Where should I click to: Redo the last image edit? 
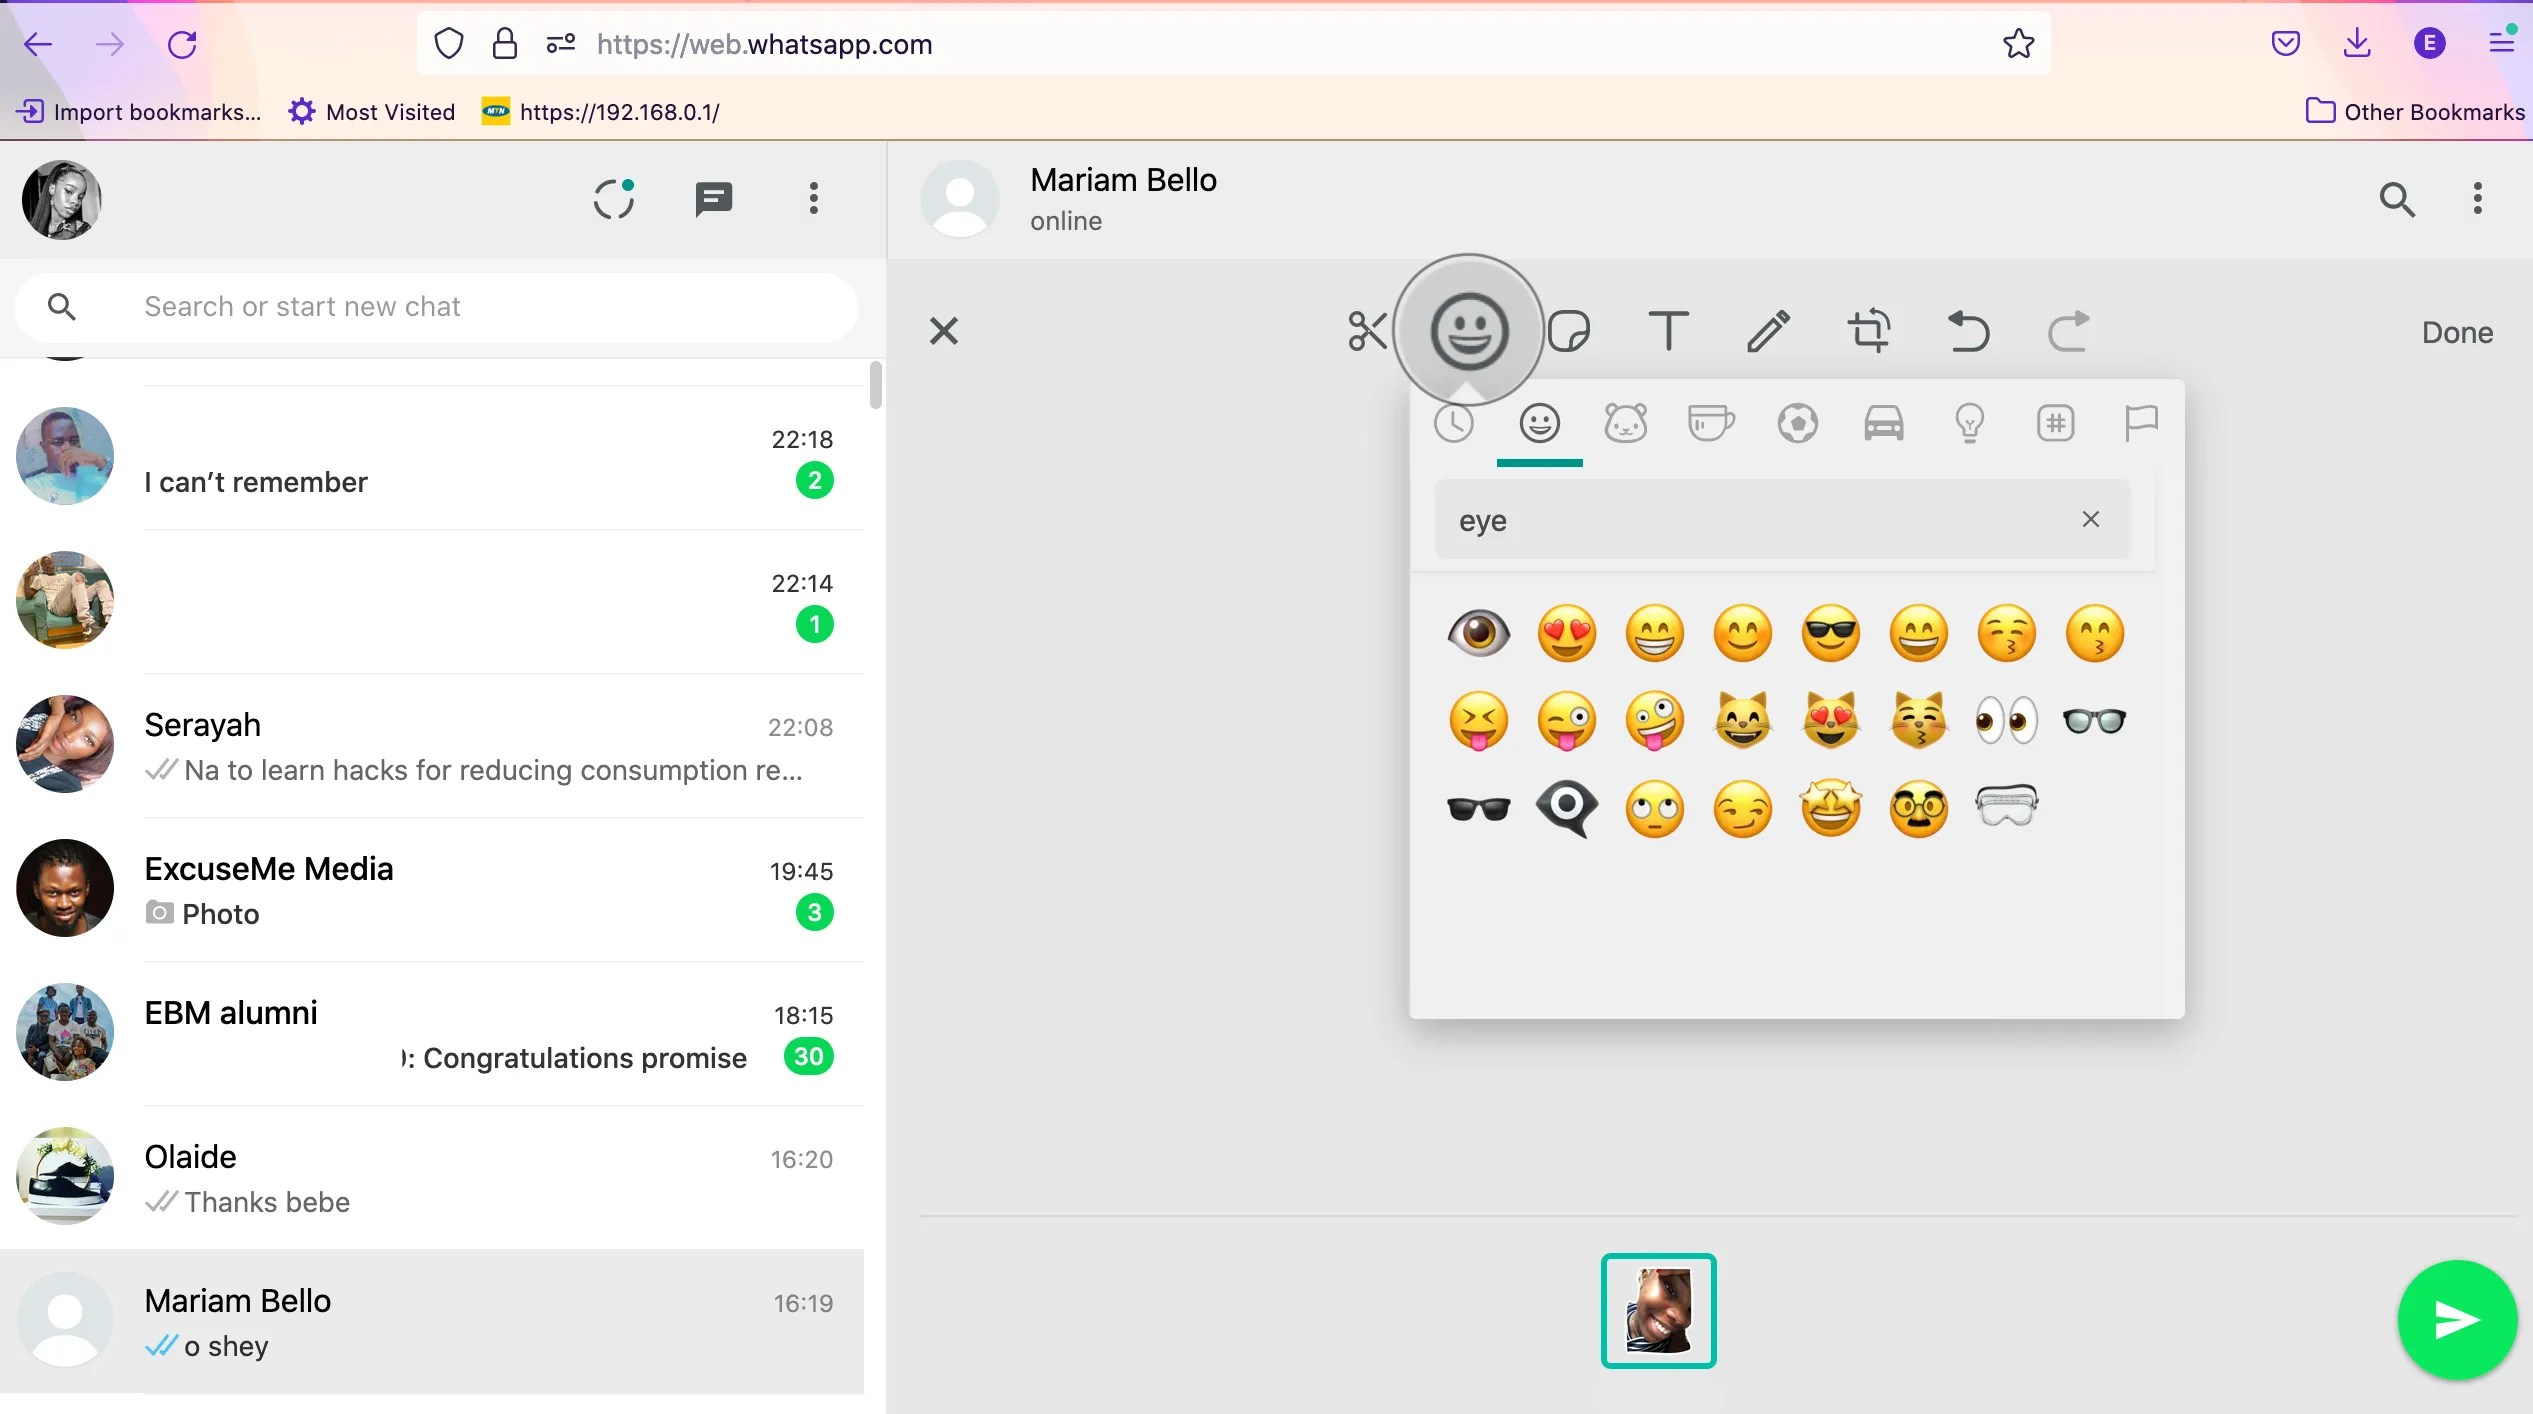(x=2067, y=331)
